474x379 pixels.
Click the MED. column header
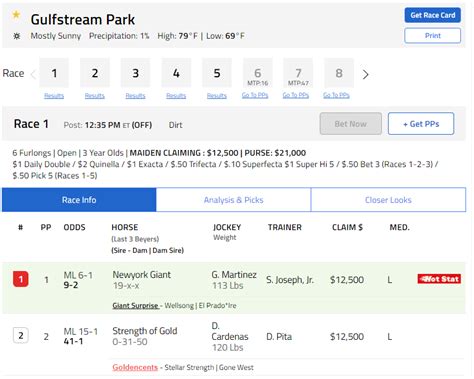click(399, 227)
